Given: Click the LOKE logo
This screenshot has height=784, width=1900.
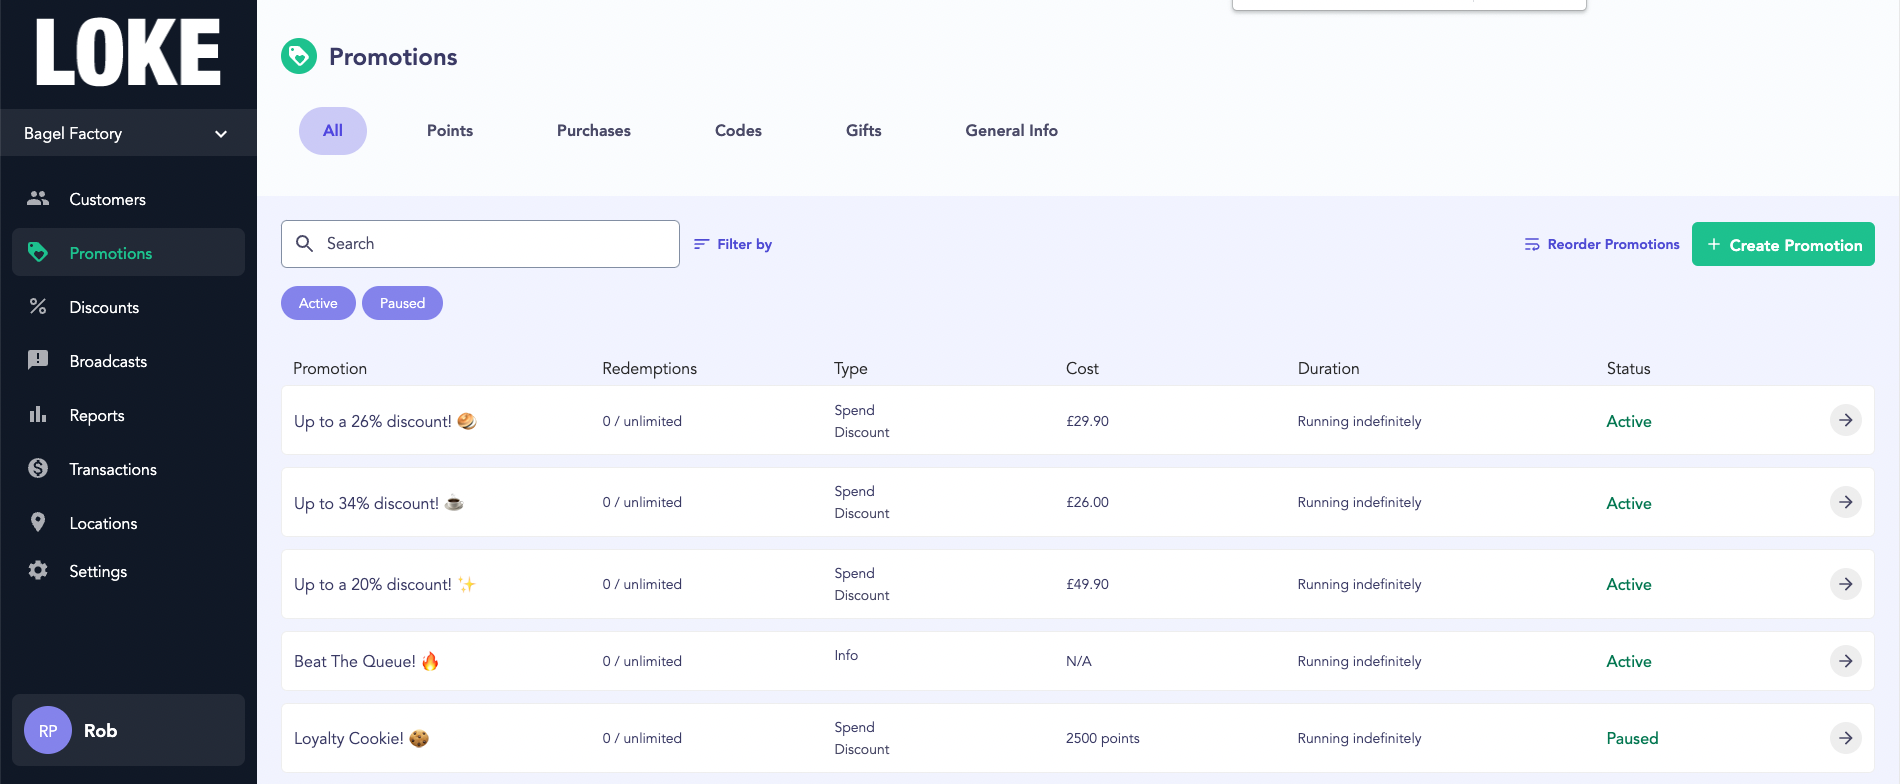Looking at the screenshot, I should click(128, 52).
